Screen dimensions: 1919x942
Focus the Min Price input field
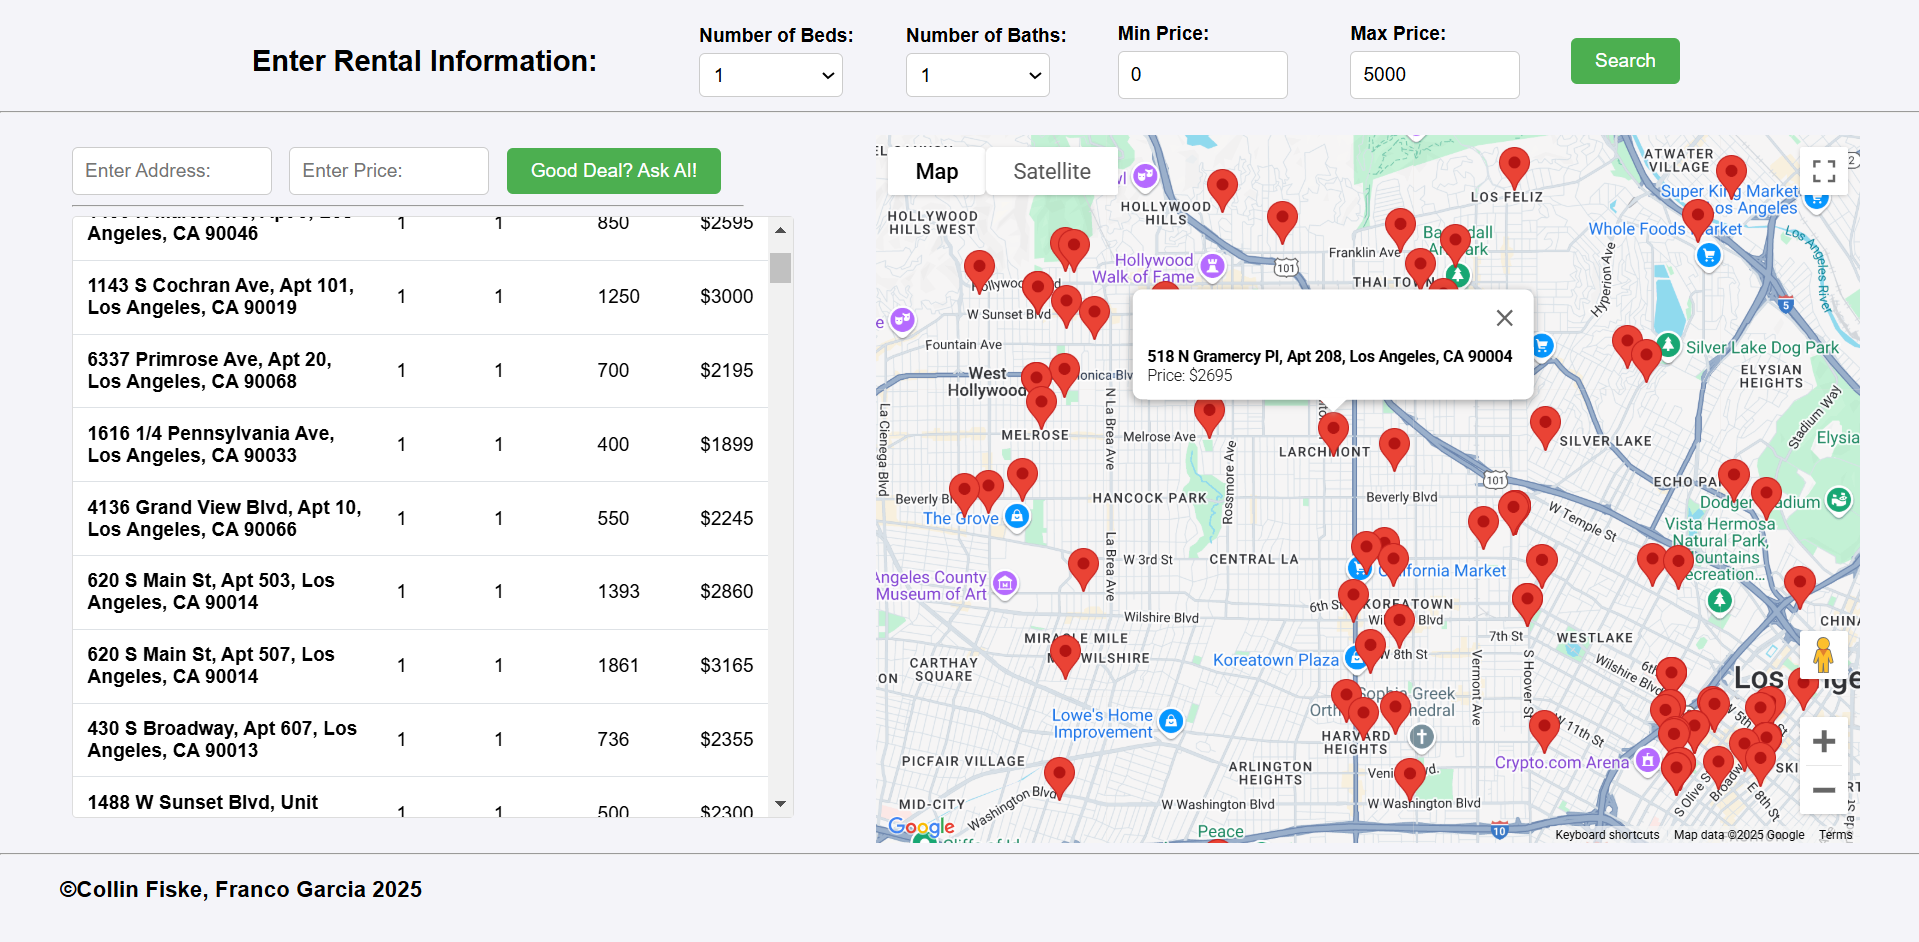[1202, 75]
